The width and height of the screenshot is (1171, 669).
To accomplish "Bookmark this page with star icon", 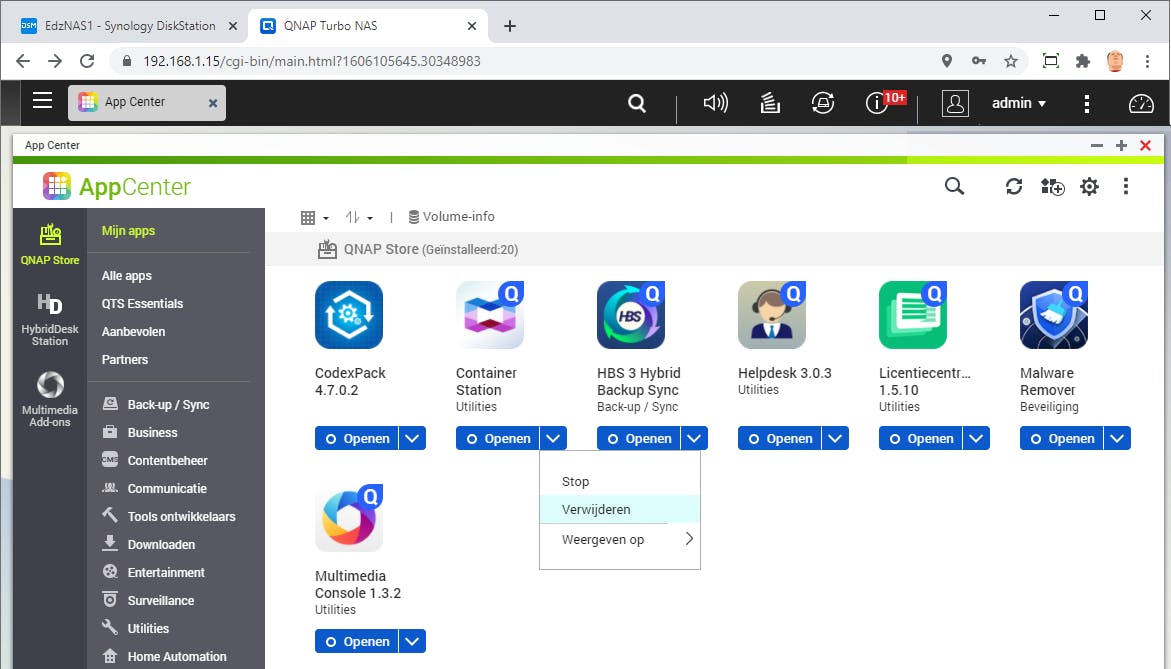I will point(1010,61).
